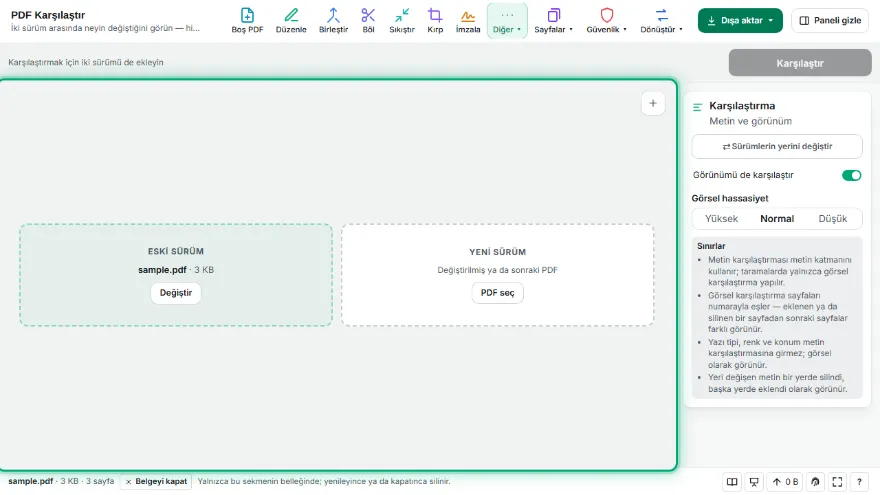Viewport: 880px width, 495px height.
Task: Open the Sıkıştır compress tool
Action: [x=402, y=21]
